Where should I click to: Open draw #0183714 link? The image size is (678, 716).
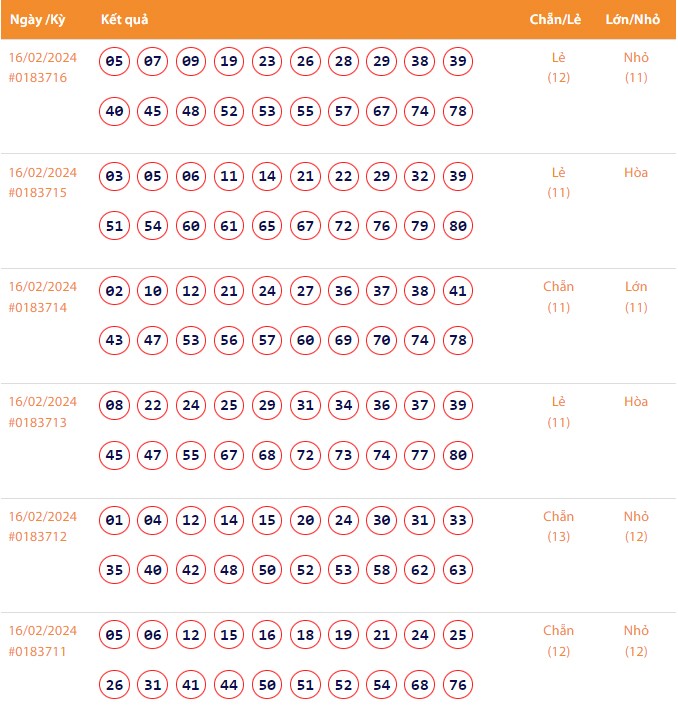click(38, 308)
